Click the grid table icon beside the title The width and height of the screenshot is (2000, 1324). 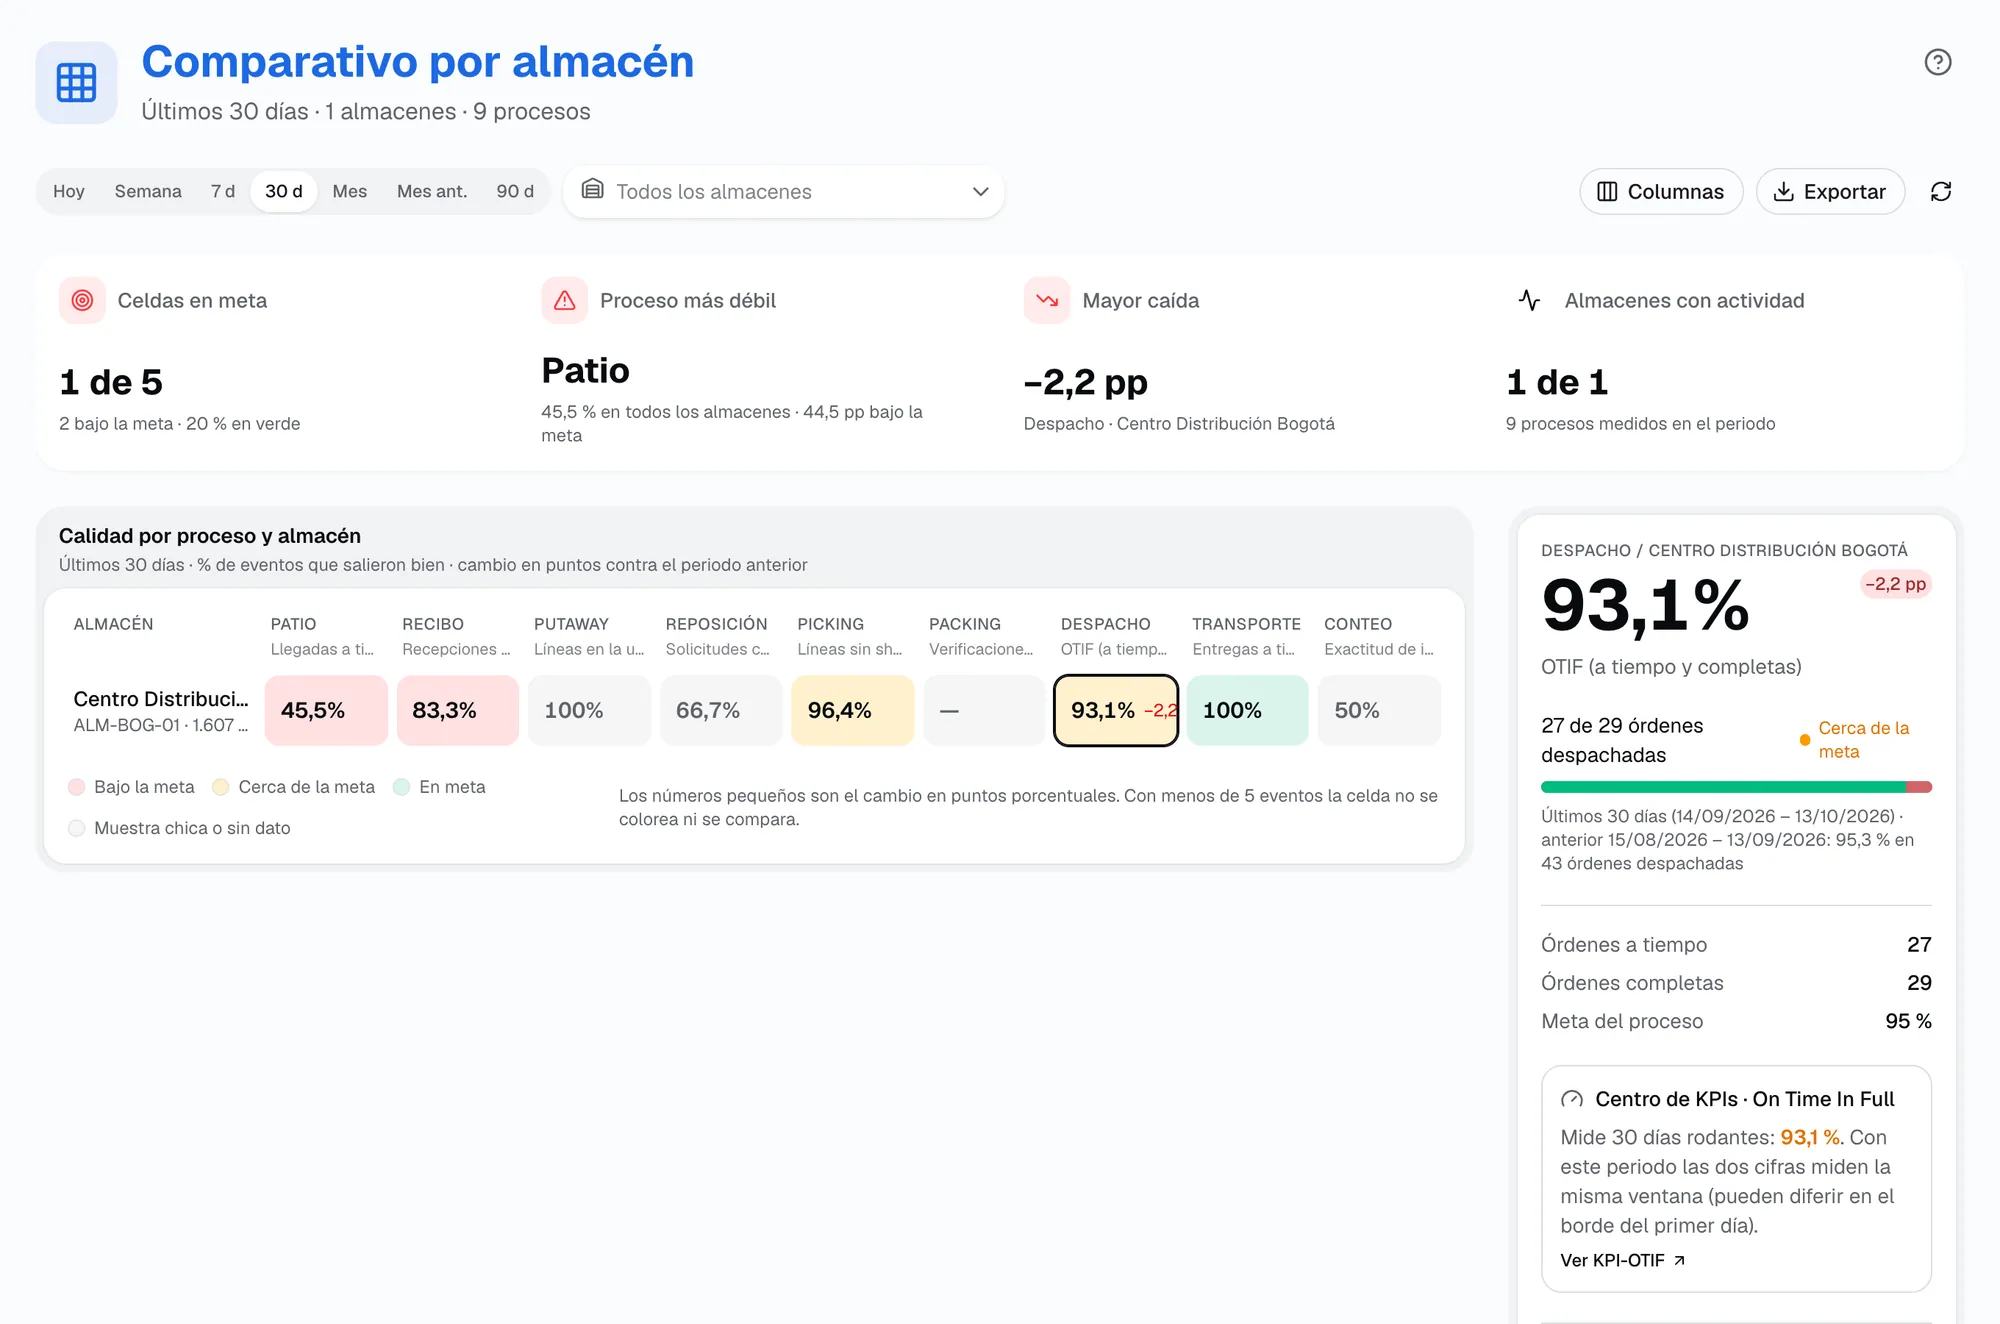tap(76, 82)
